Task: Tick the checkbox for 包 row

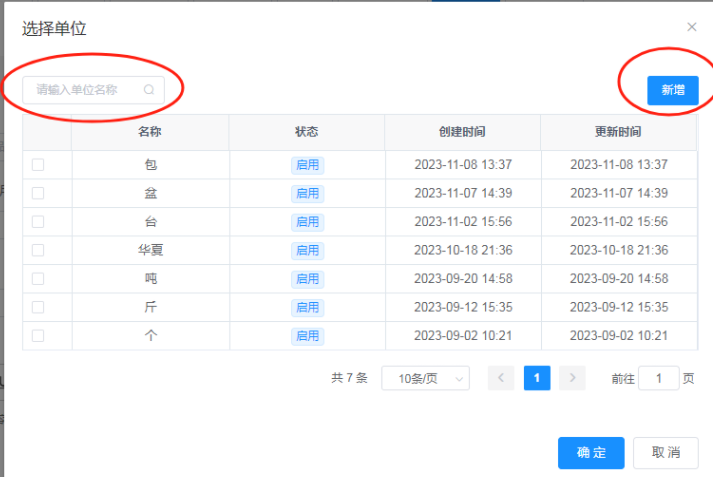Action: [38, 165]
